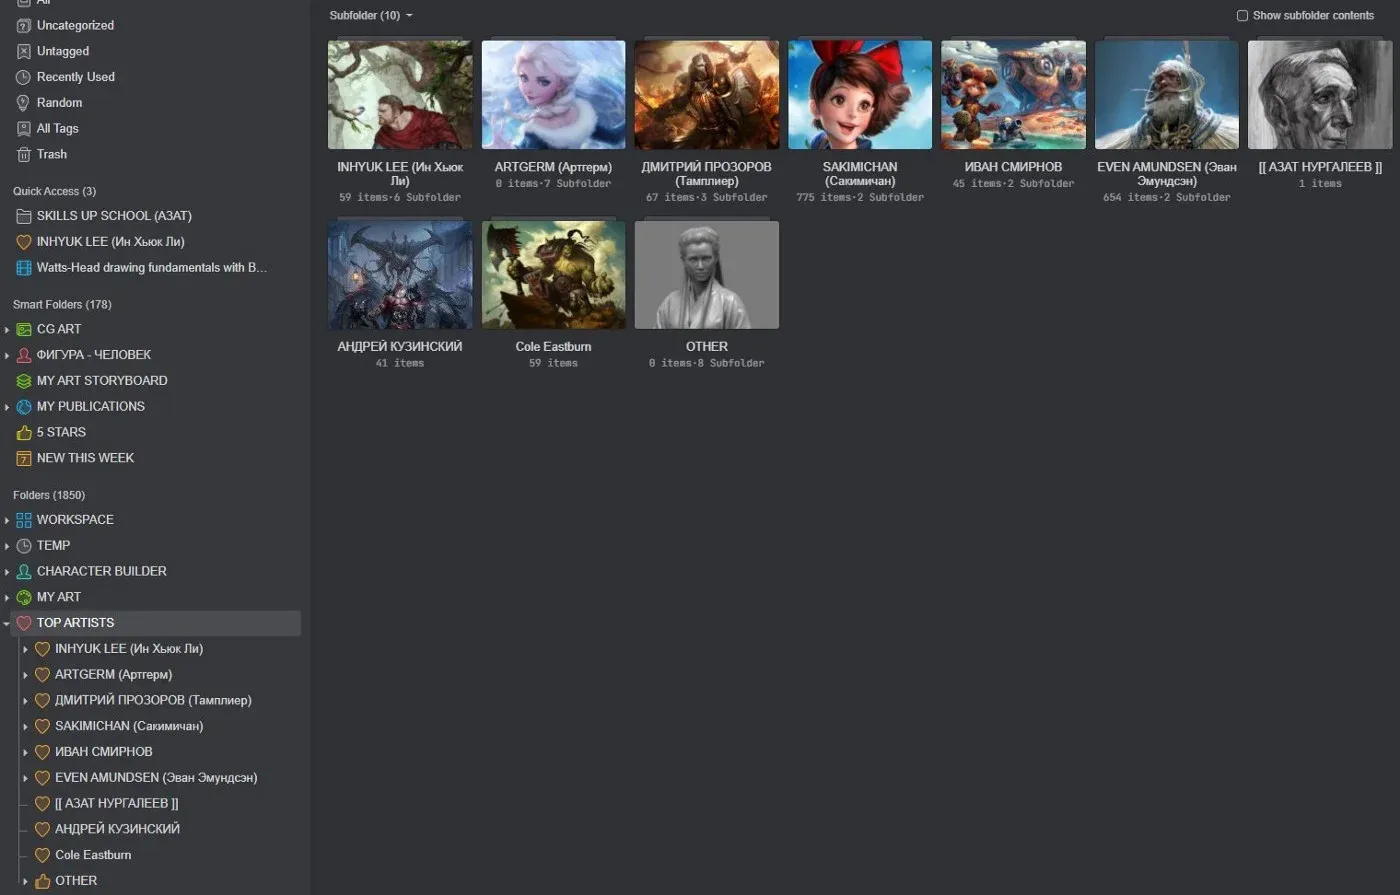Image resolution: width=1400 pixels, height=895 pixels.
Task: Expand the OTHER subfolder in tree
Action: [x=25, y=881]
